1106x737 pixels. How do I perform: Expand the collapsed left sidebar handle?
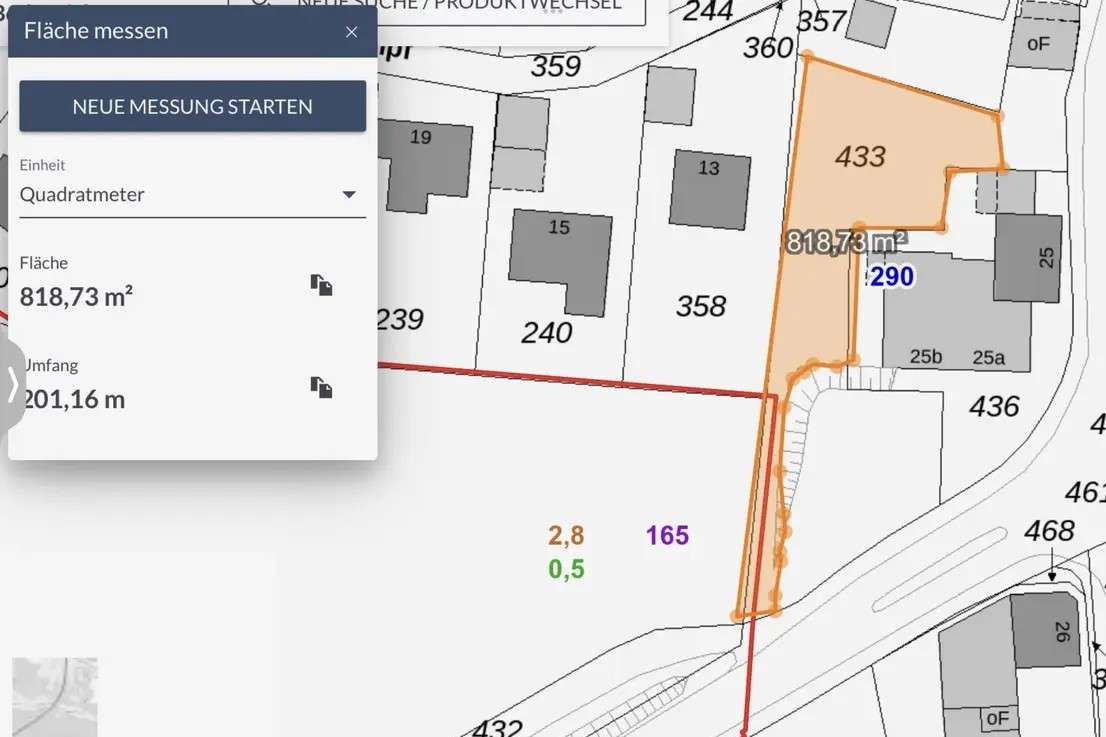[x=12, y=384]
